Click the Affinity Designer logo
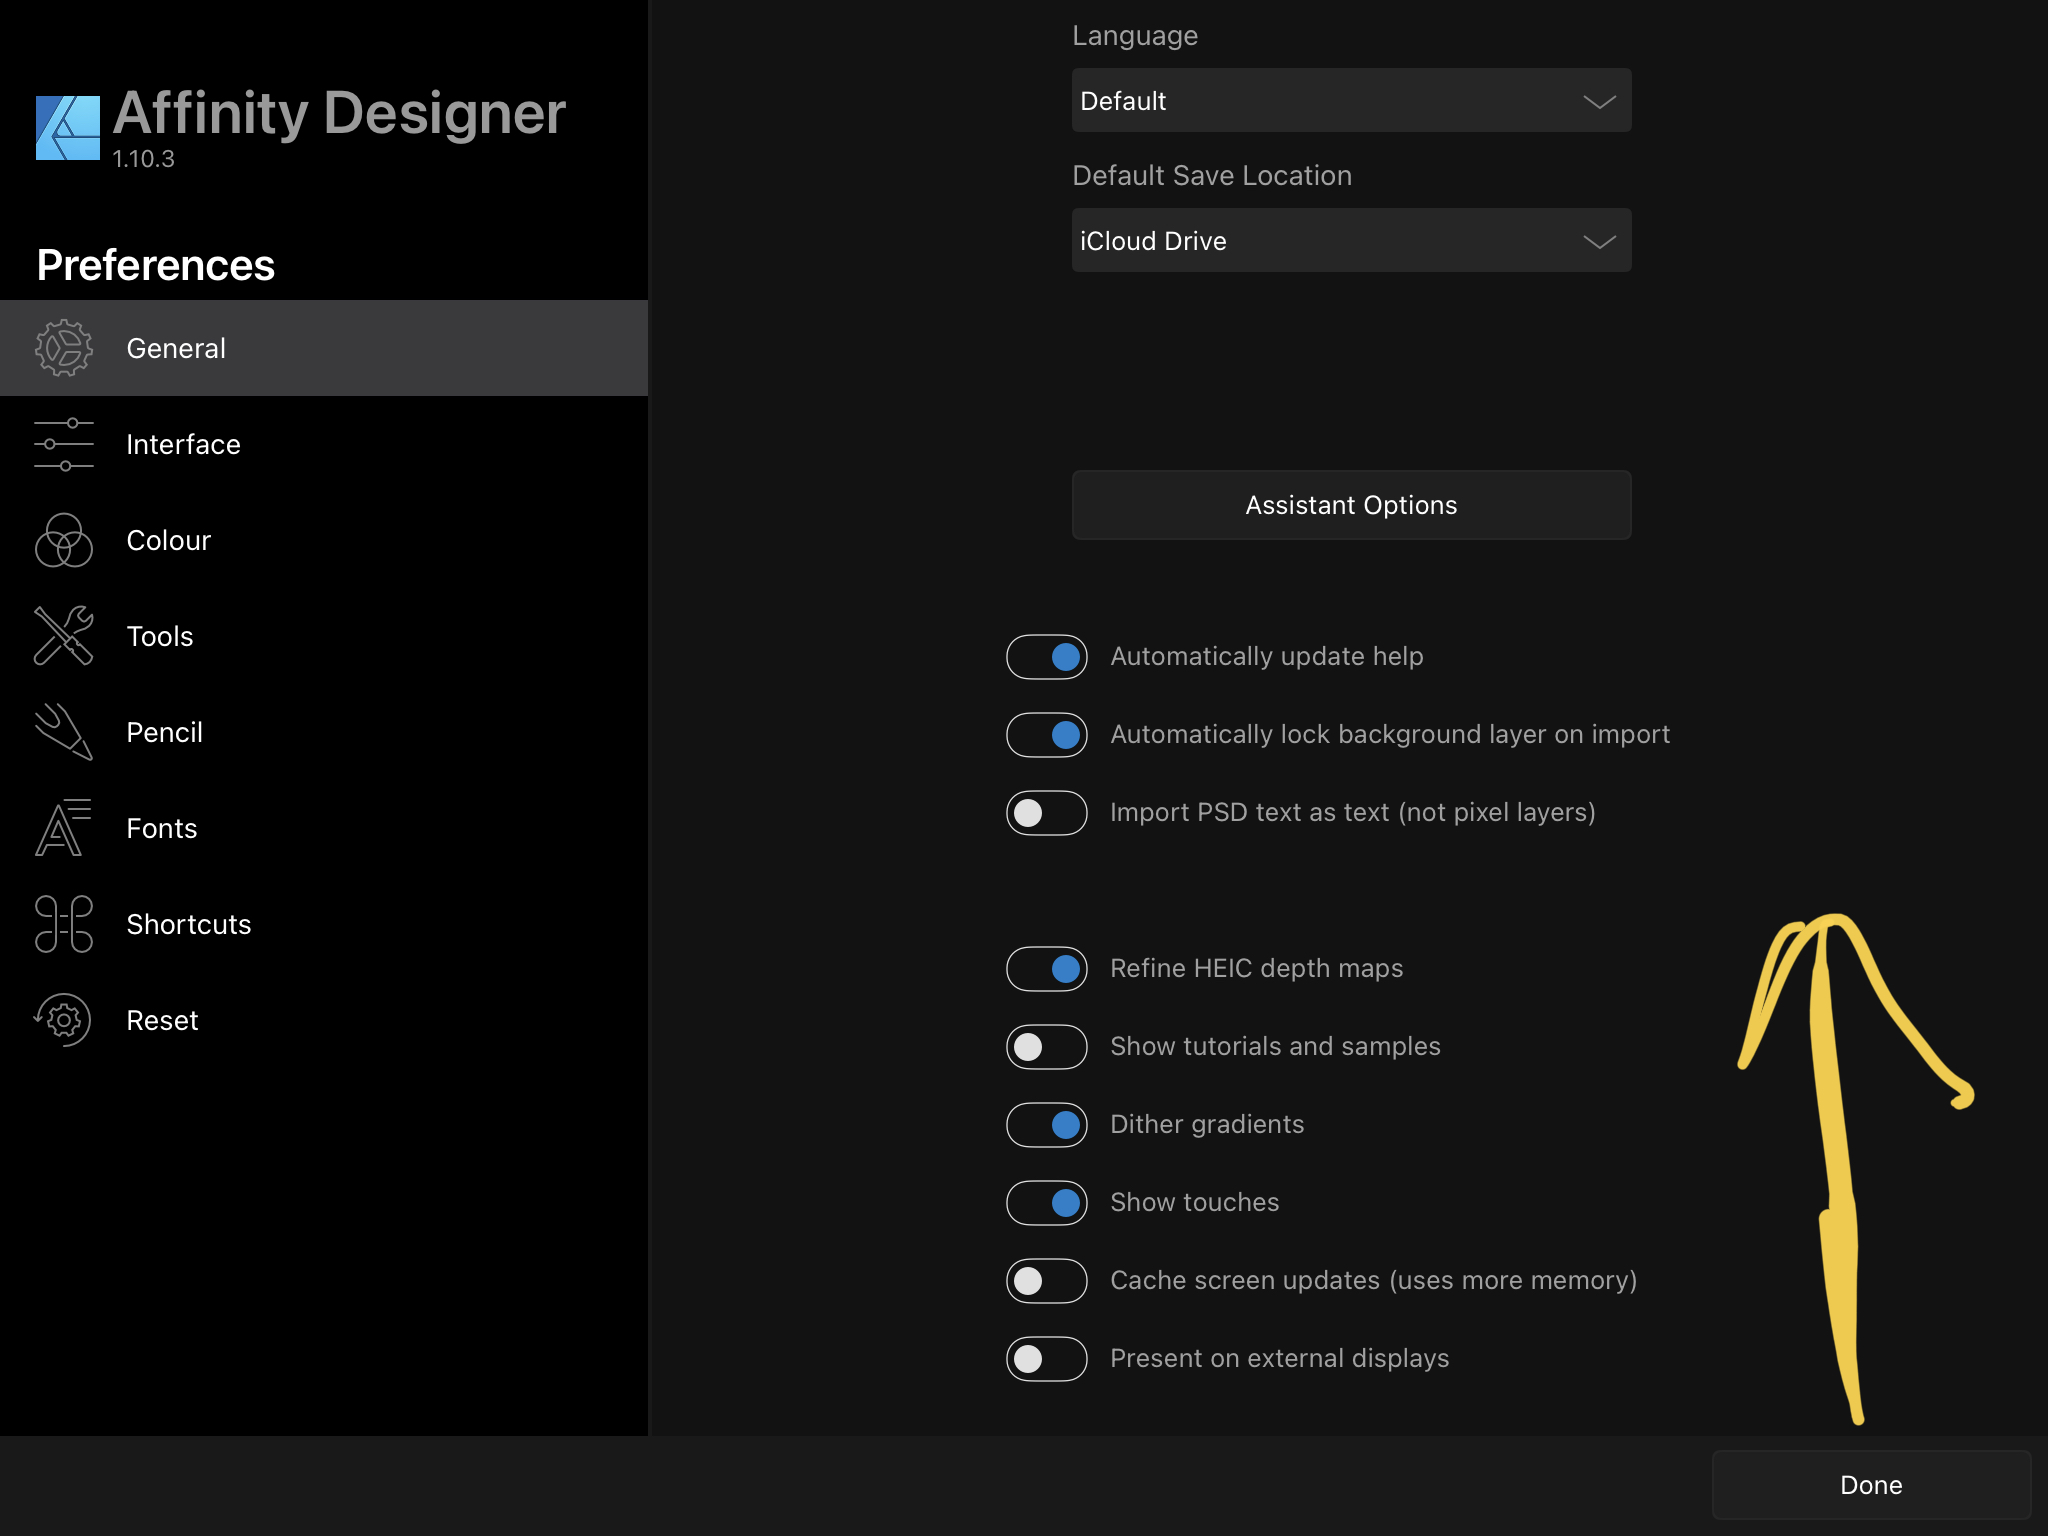 point(68,128)
